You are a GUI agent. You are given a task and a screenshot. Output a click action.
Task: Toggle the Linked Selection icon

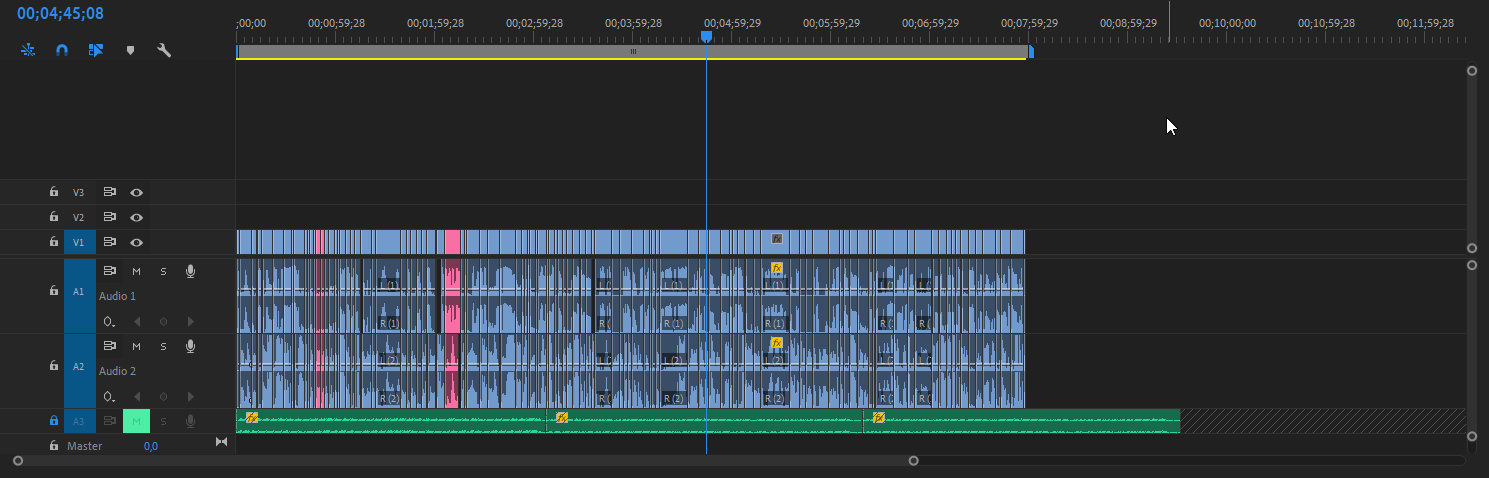point(96,50)
